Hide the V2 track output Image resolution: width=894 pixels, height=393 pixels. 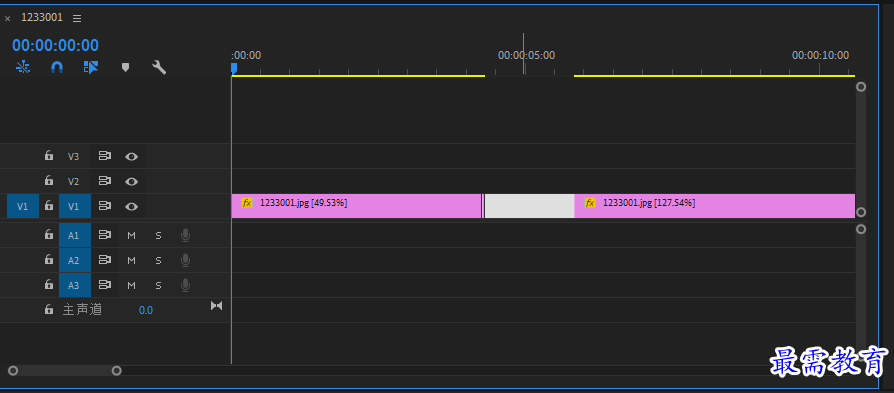pyautogui.click(x=132, y=181)
